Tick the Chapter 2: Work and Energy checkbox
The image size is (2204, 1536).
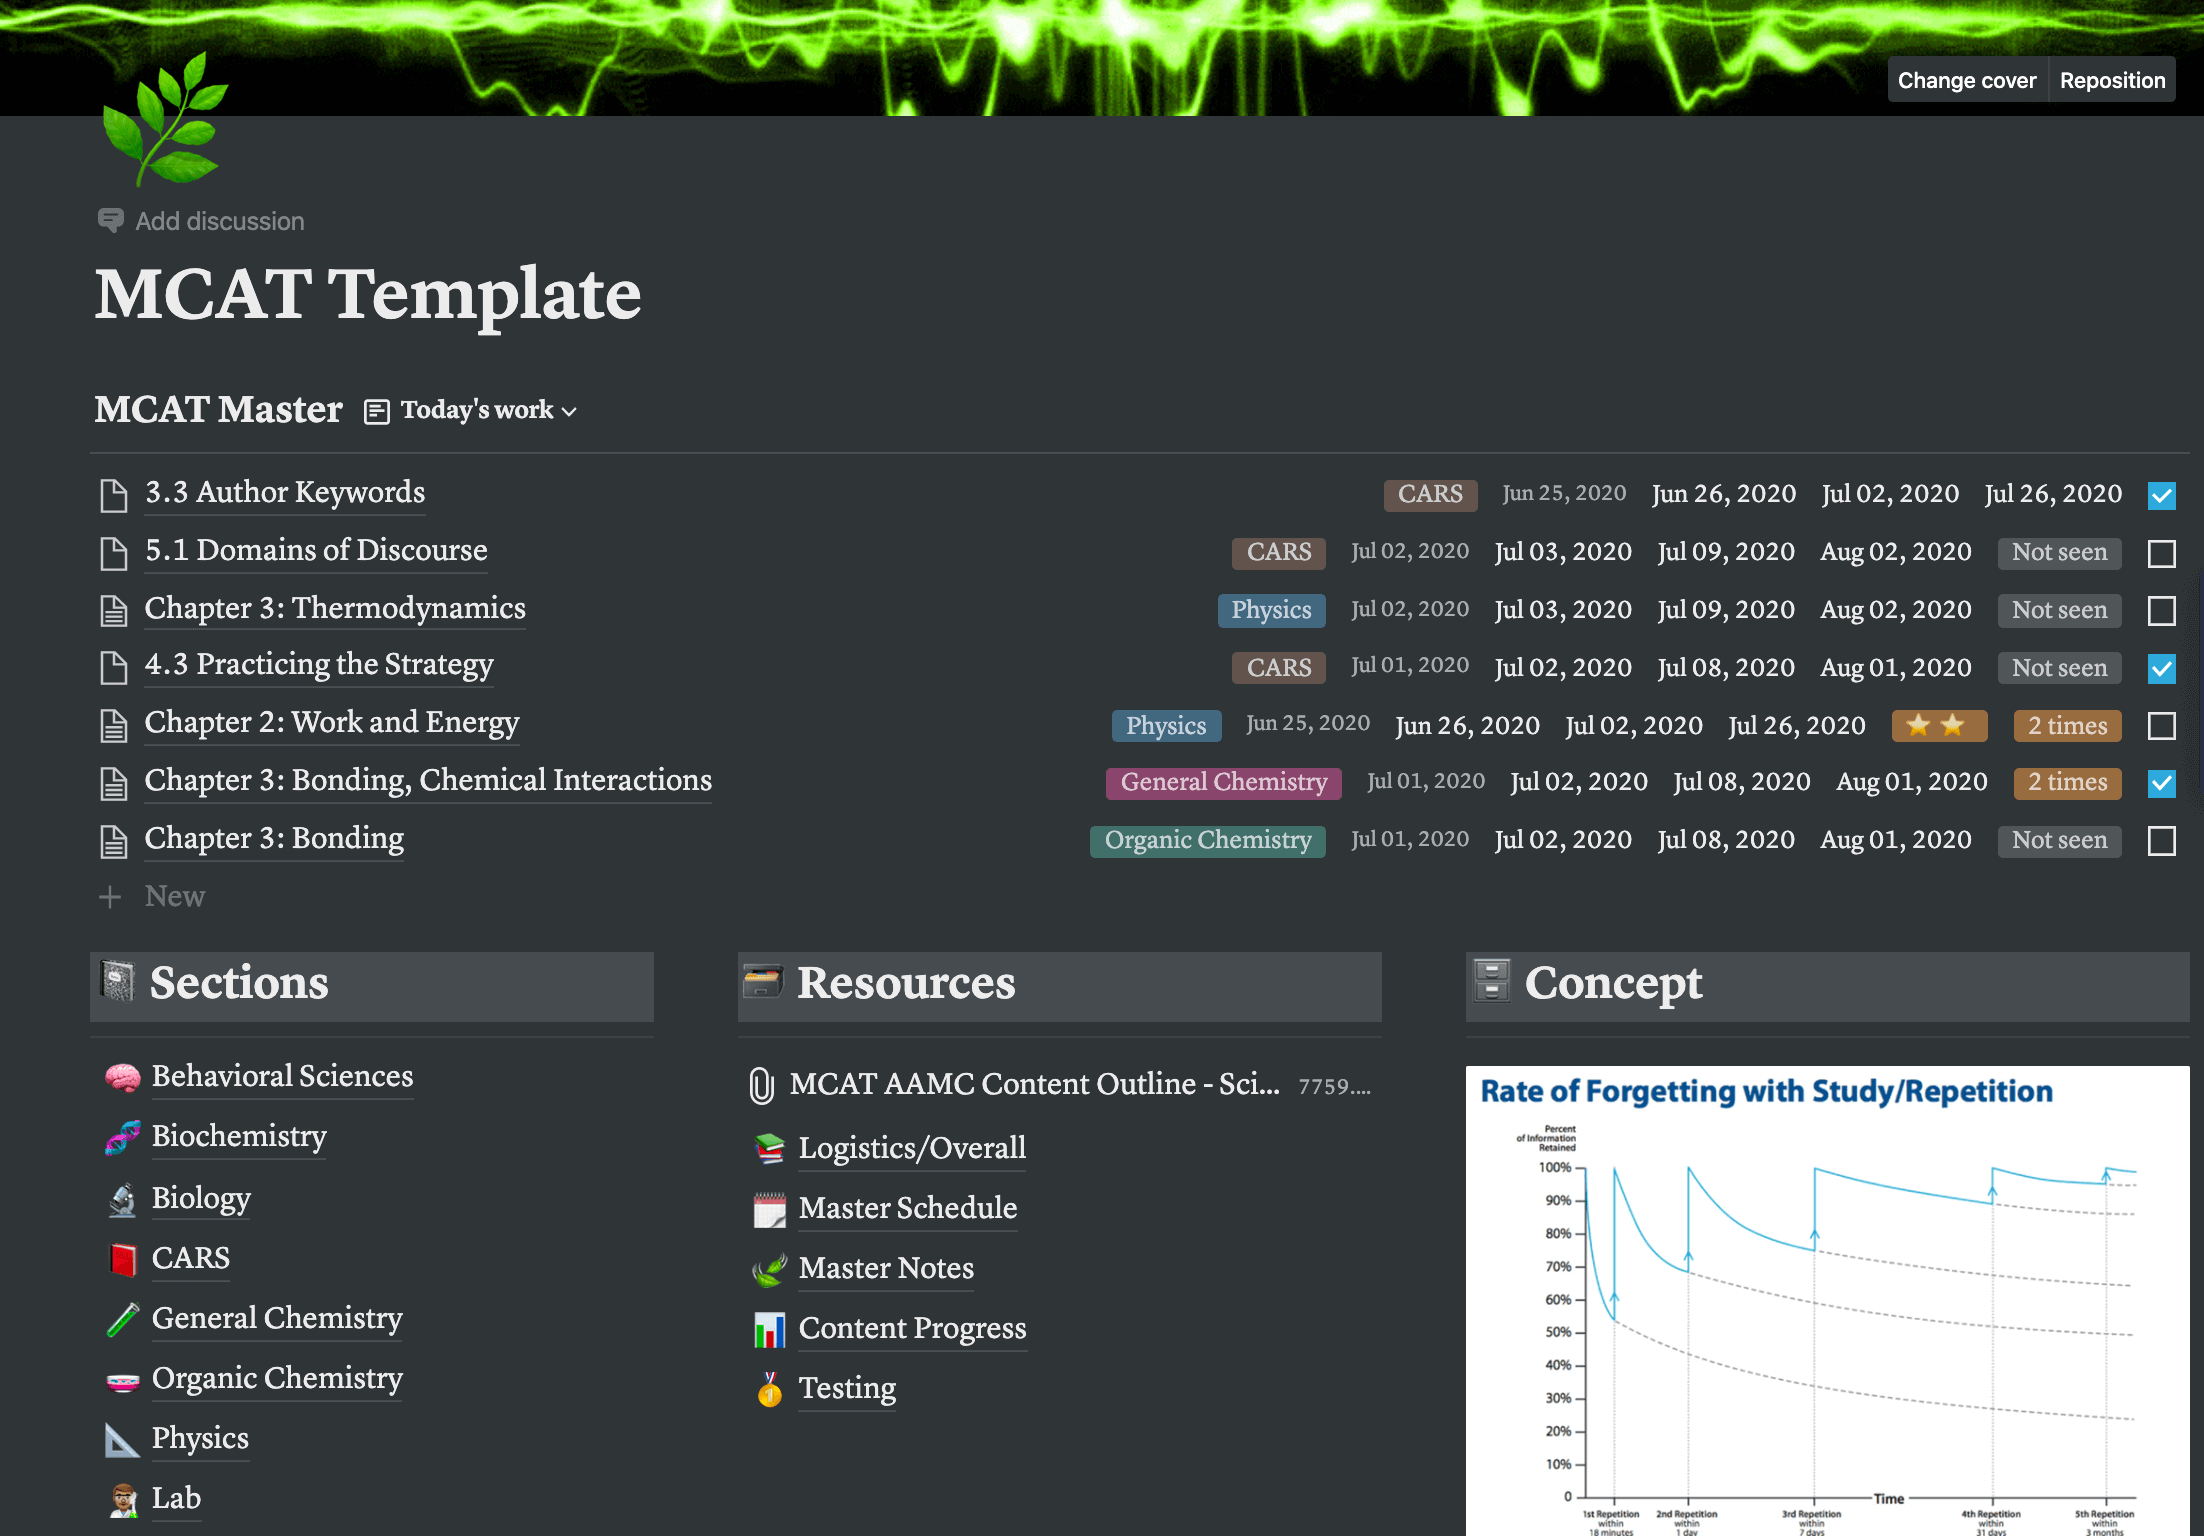pyautogui.click(x=2161, y=726)
